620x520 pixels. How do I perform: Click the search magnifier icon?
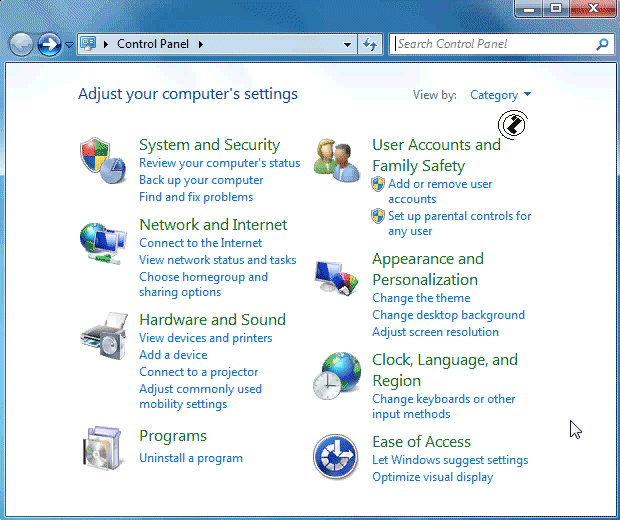[602, 44]
